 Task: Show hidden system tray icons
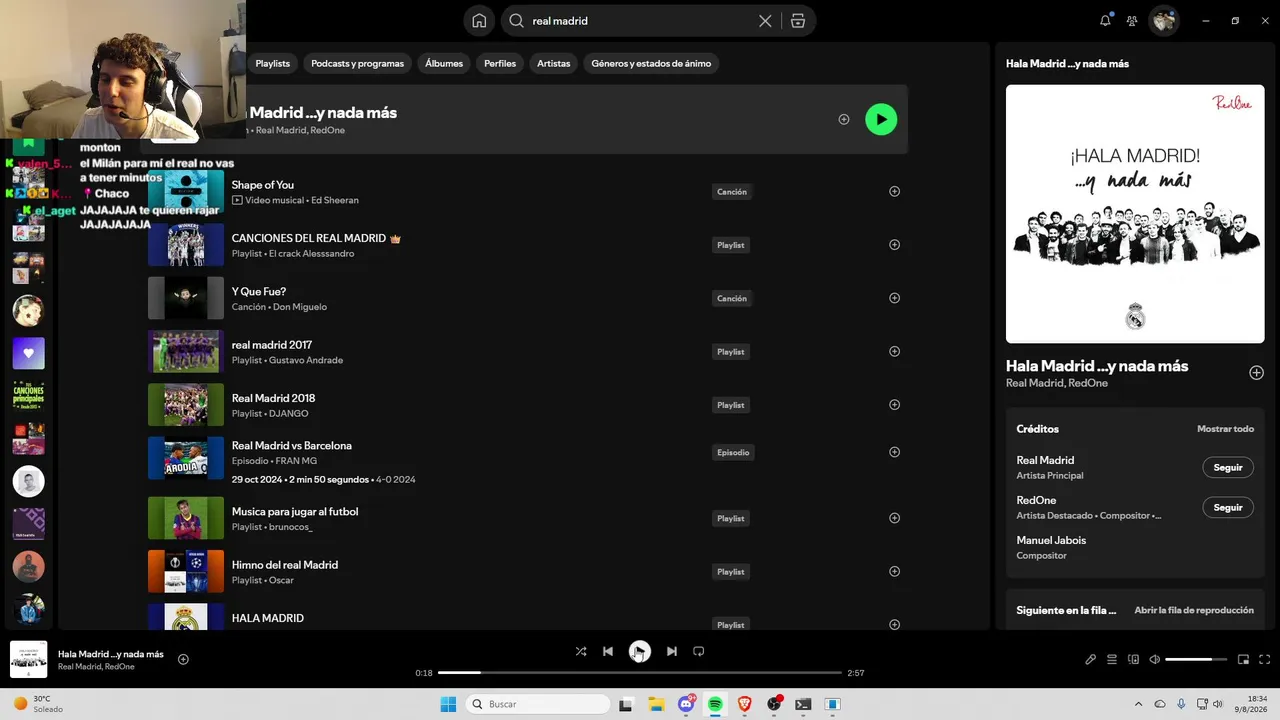point(1138,704)
